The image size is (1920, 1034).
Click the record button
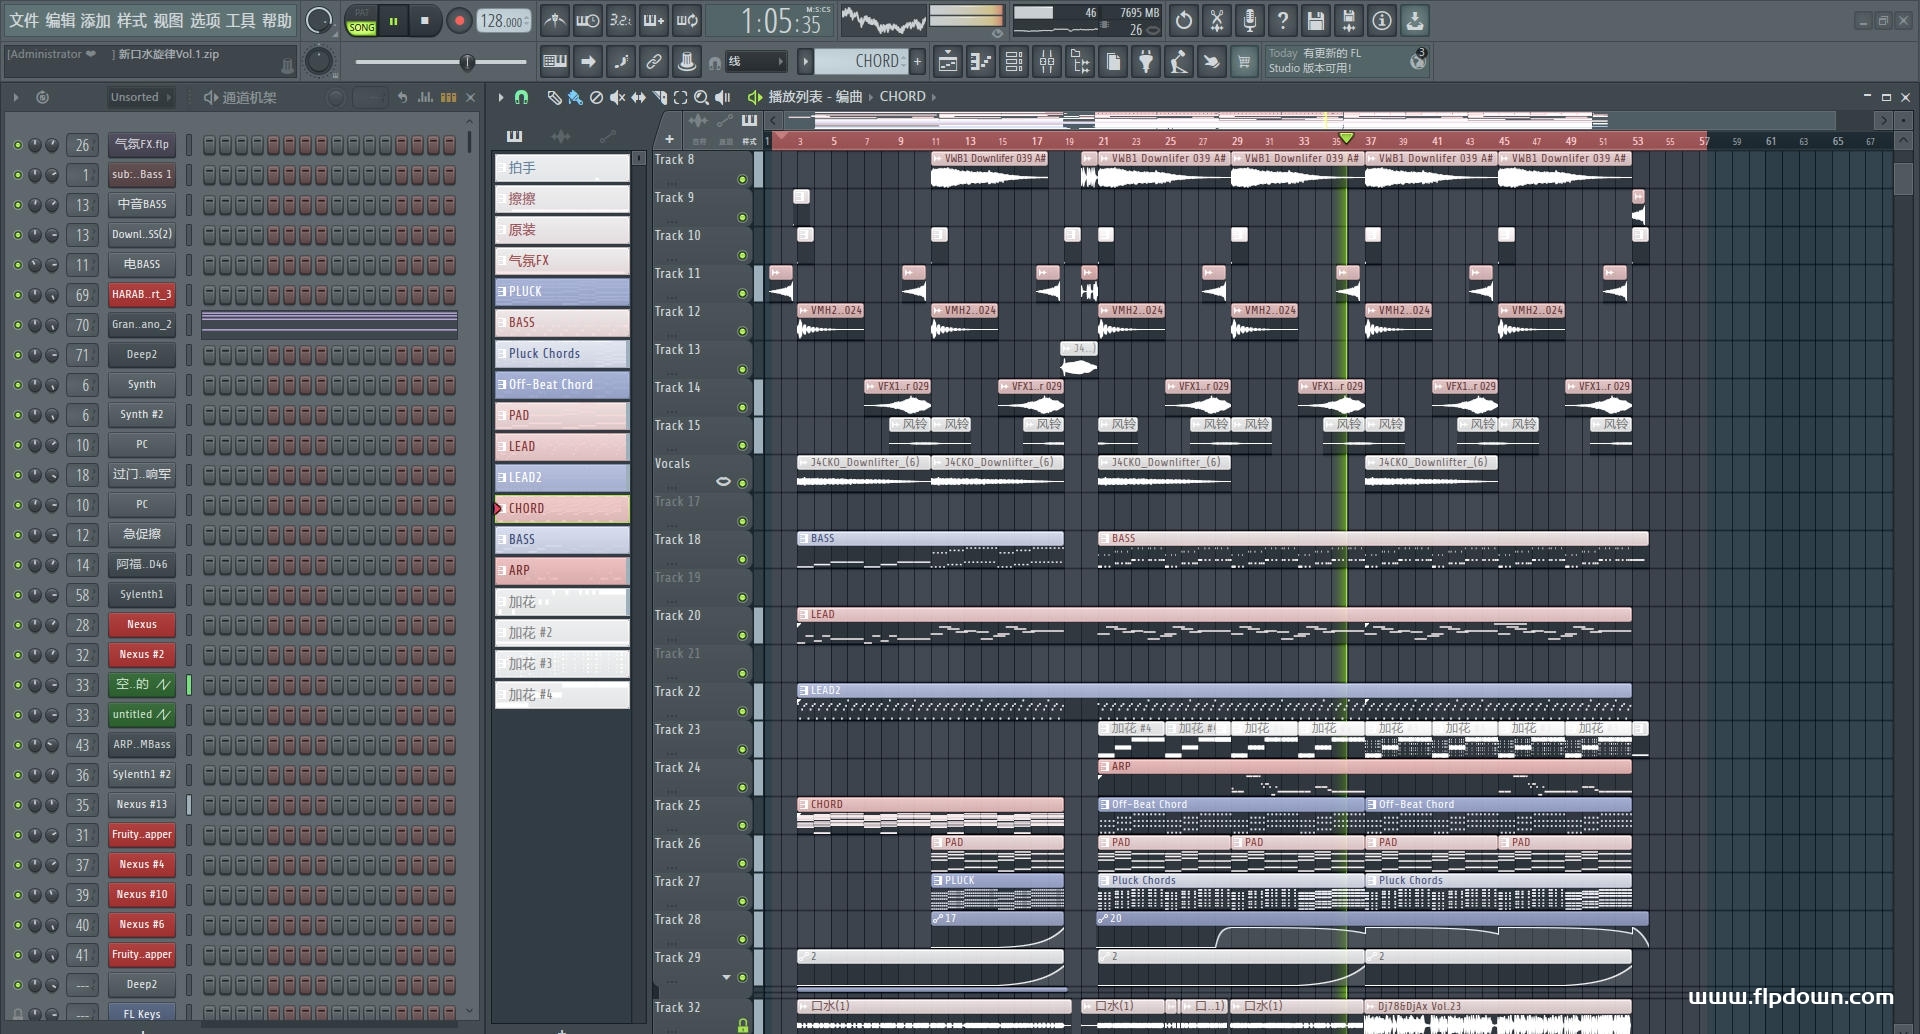coord(459,21)
